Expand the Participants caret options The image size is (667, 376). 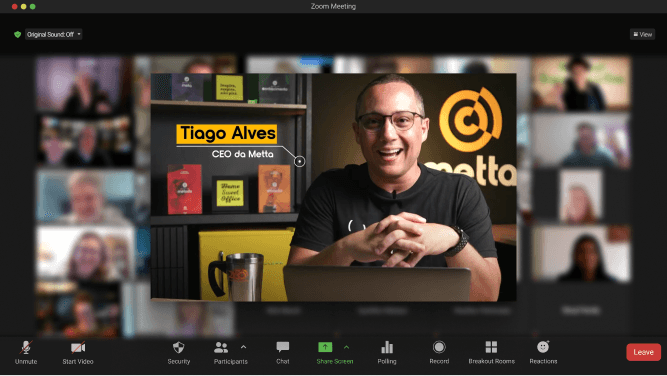(243, 347)
